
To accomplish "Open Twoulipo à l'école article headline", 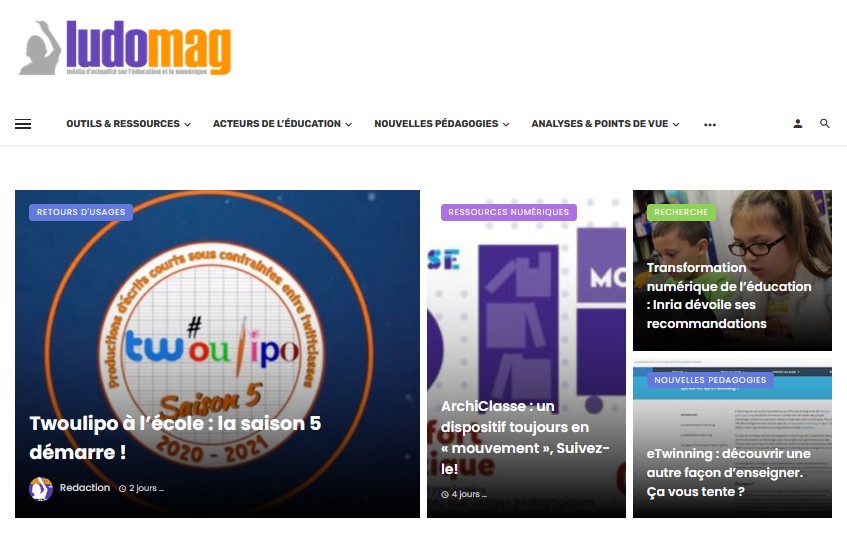I will pos(175,438).
